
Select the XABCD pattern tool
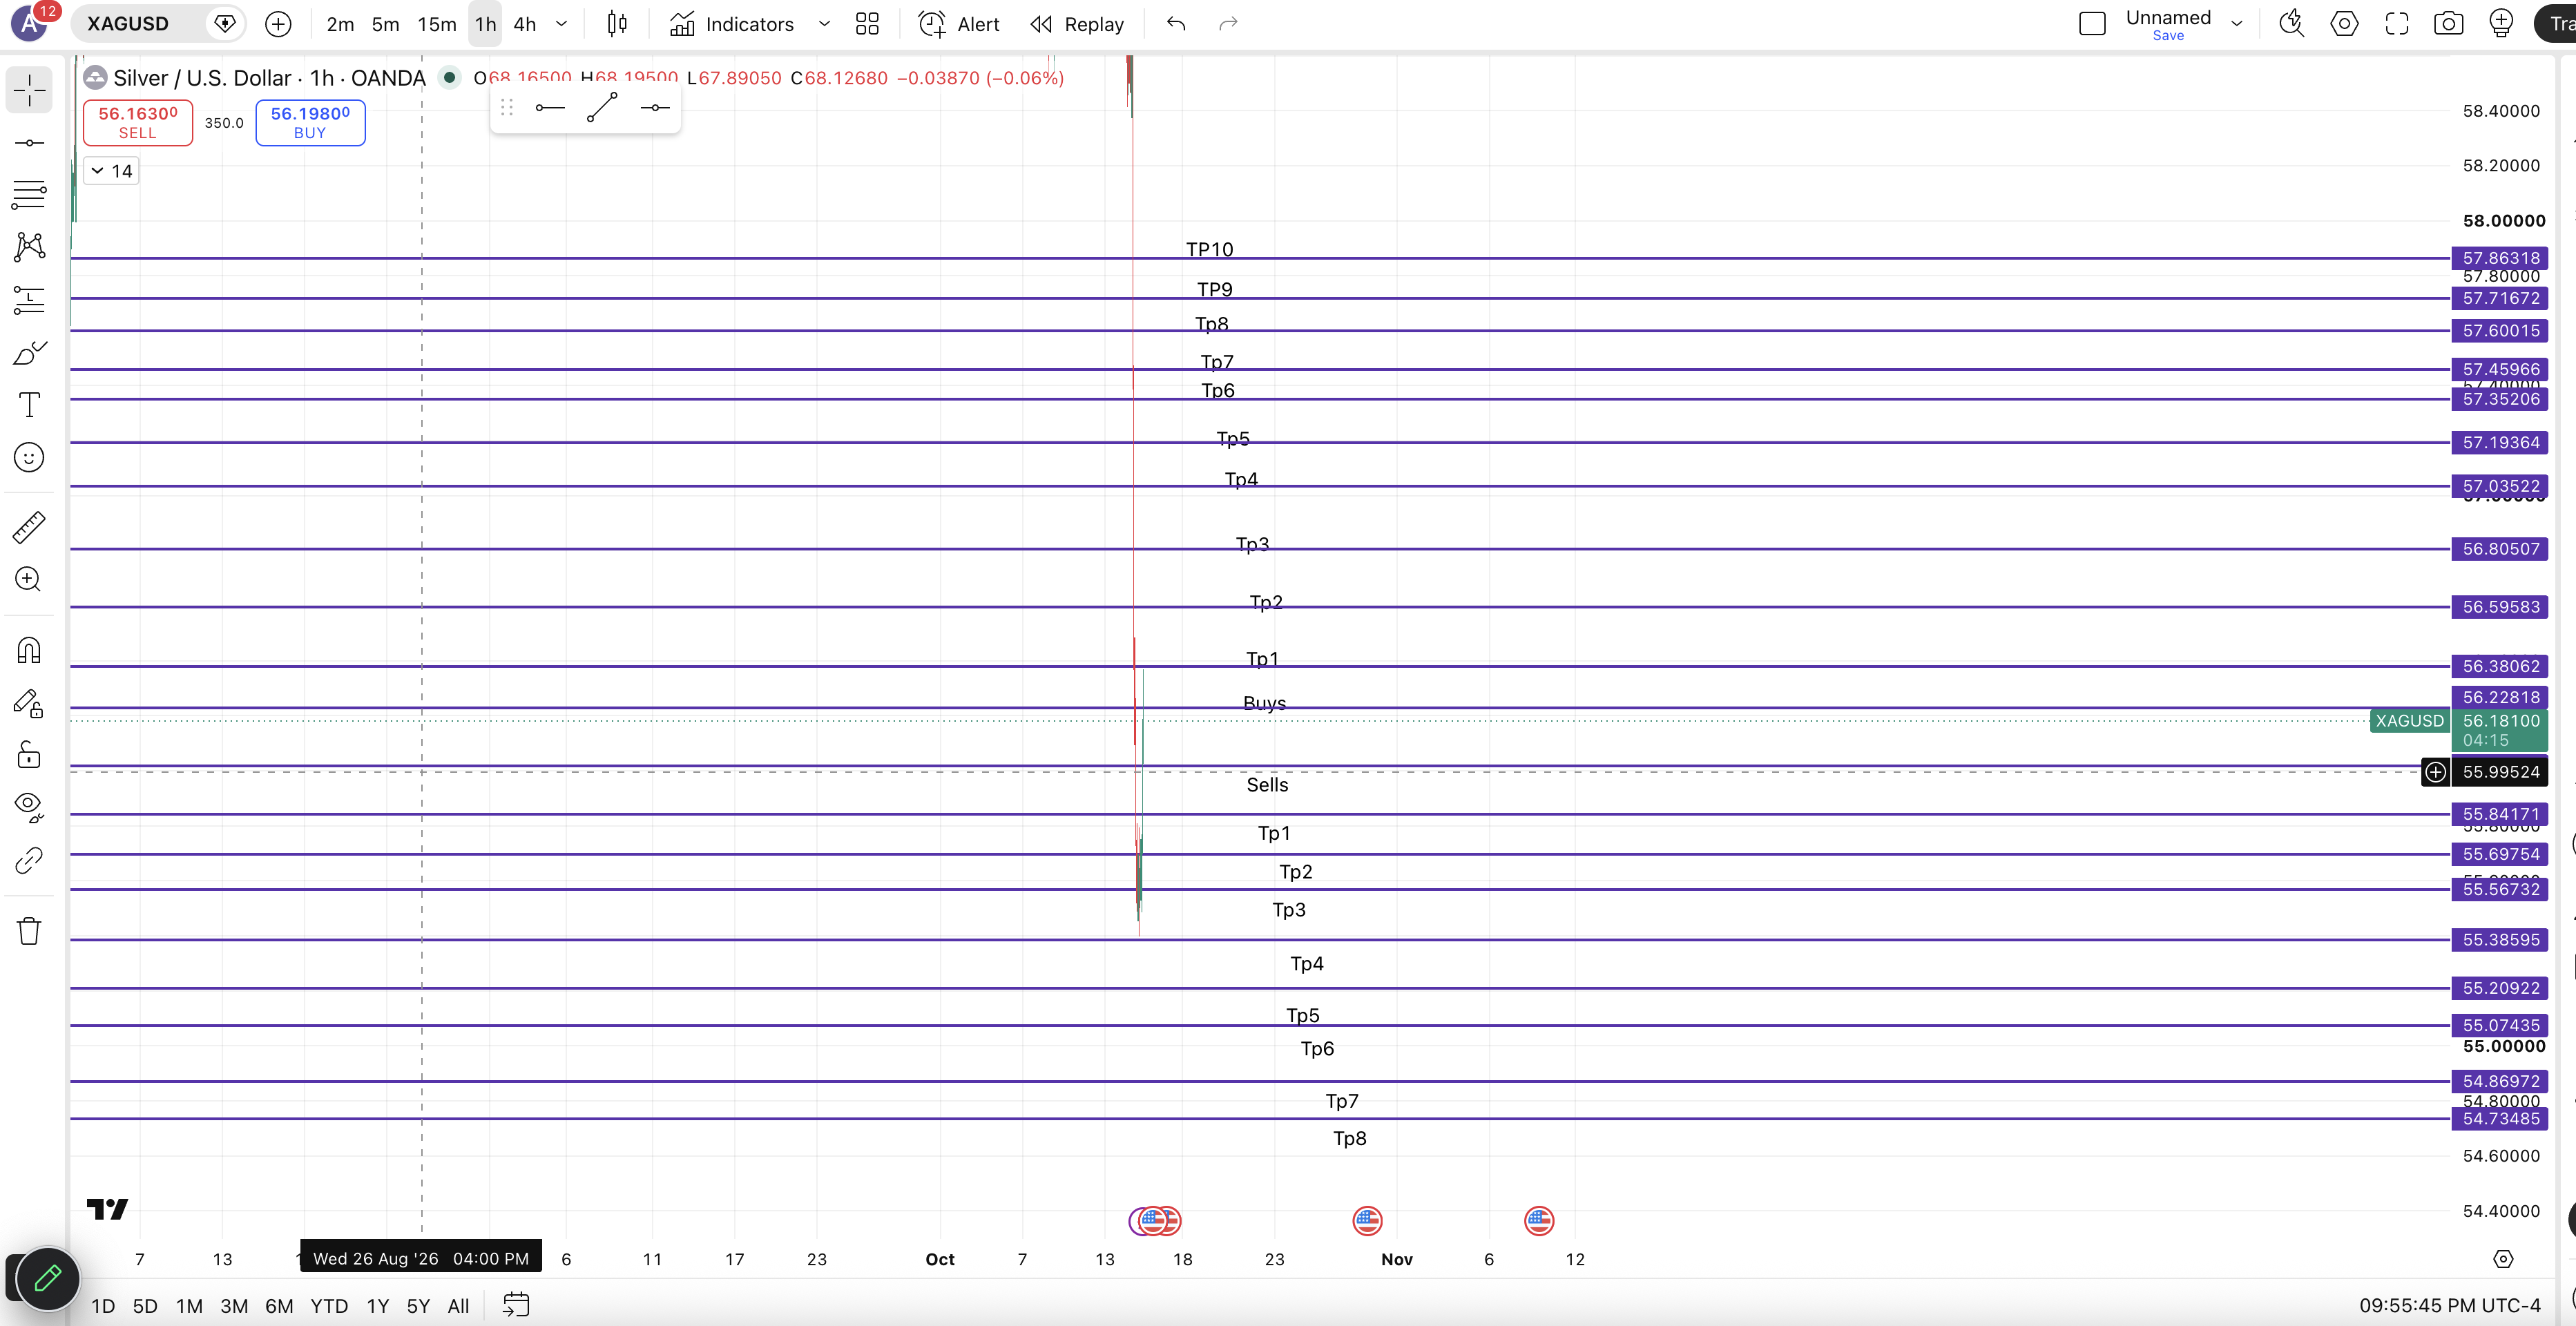[x=29, y=247]
